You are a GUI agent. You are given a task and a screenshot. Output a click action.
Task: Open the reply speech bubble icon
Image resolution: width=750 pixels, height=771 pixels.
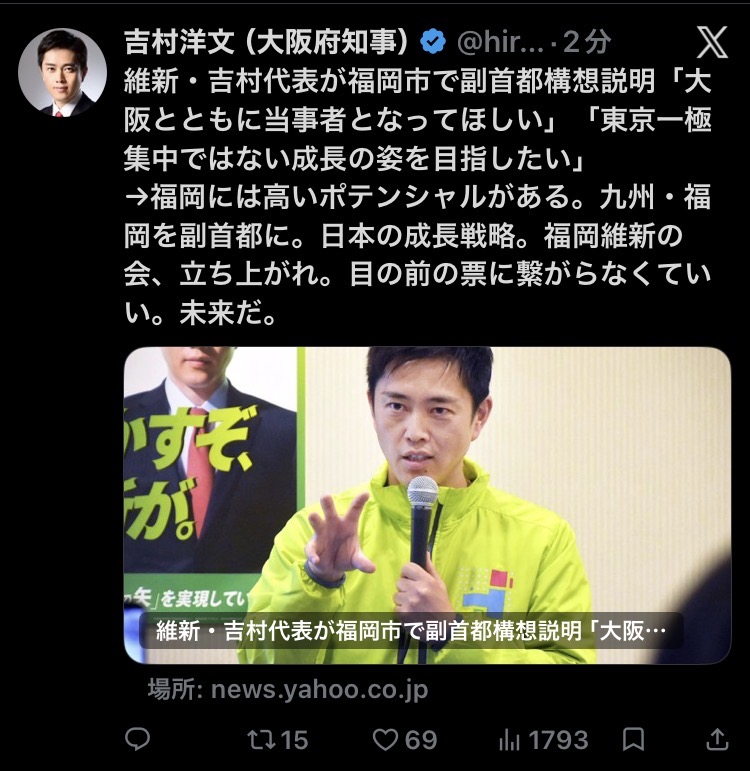137,740
